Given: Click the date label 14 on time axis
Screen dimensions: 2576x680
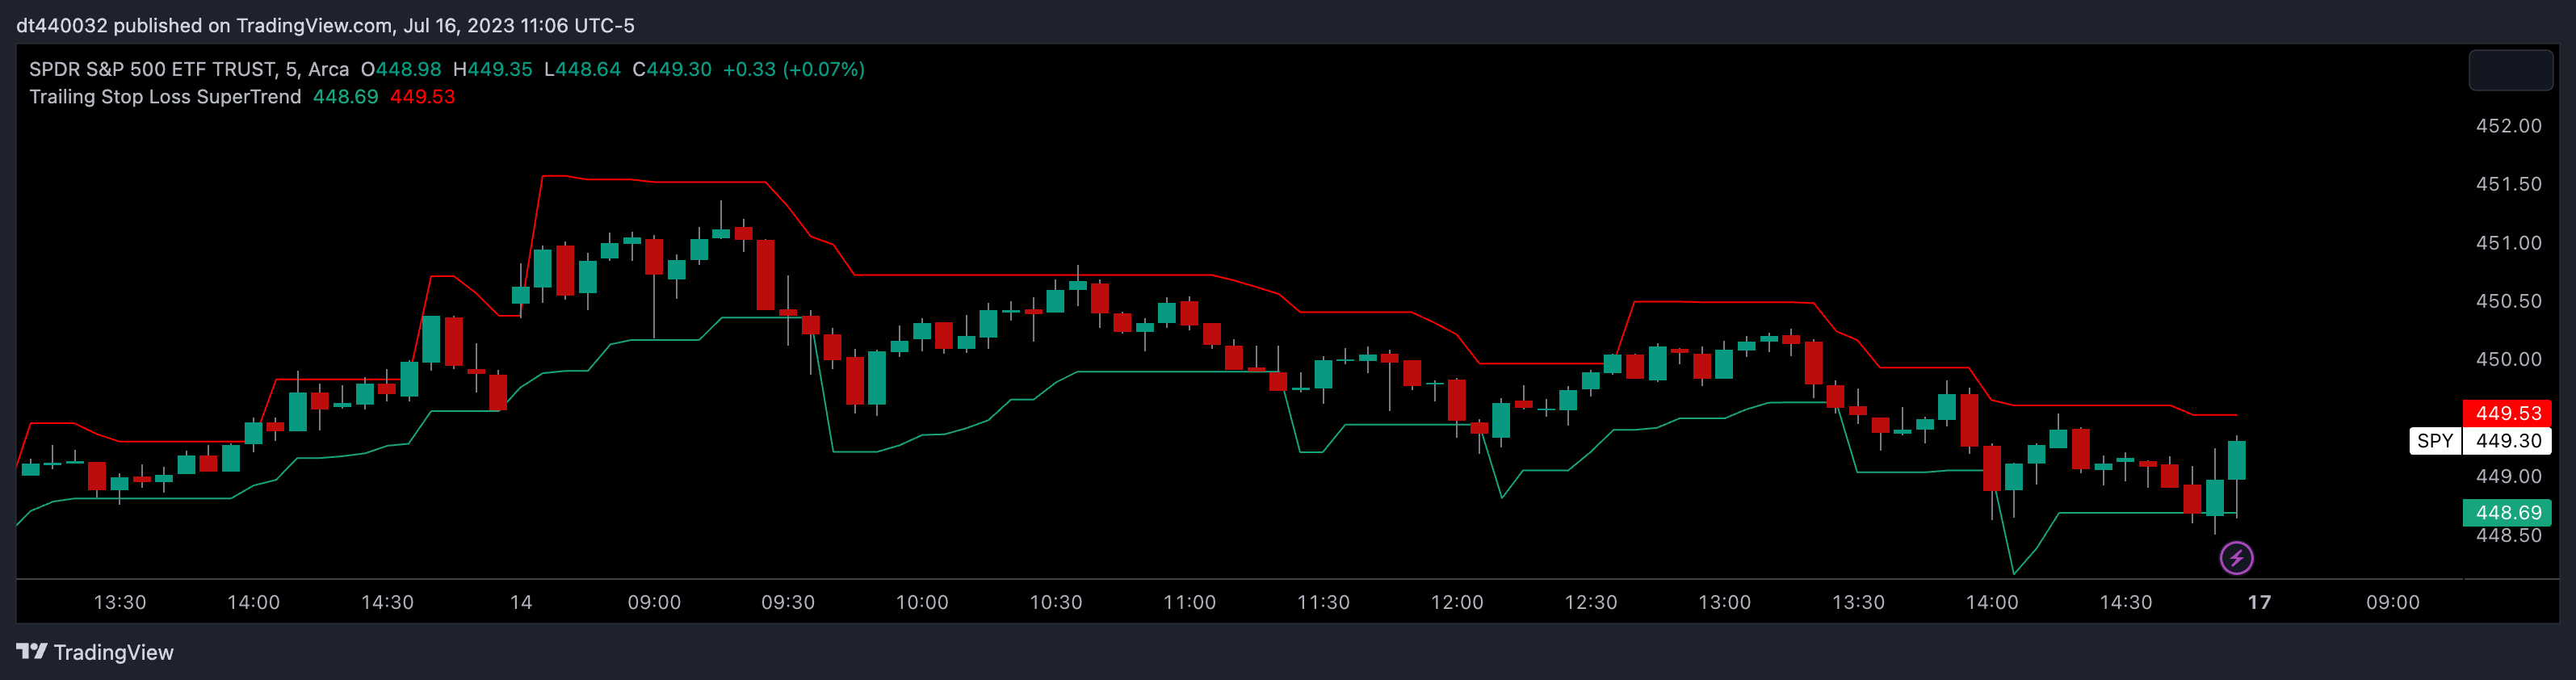Looking at the screenshot, I should [x=521, y=602].
